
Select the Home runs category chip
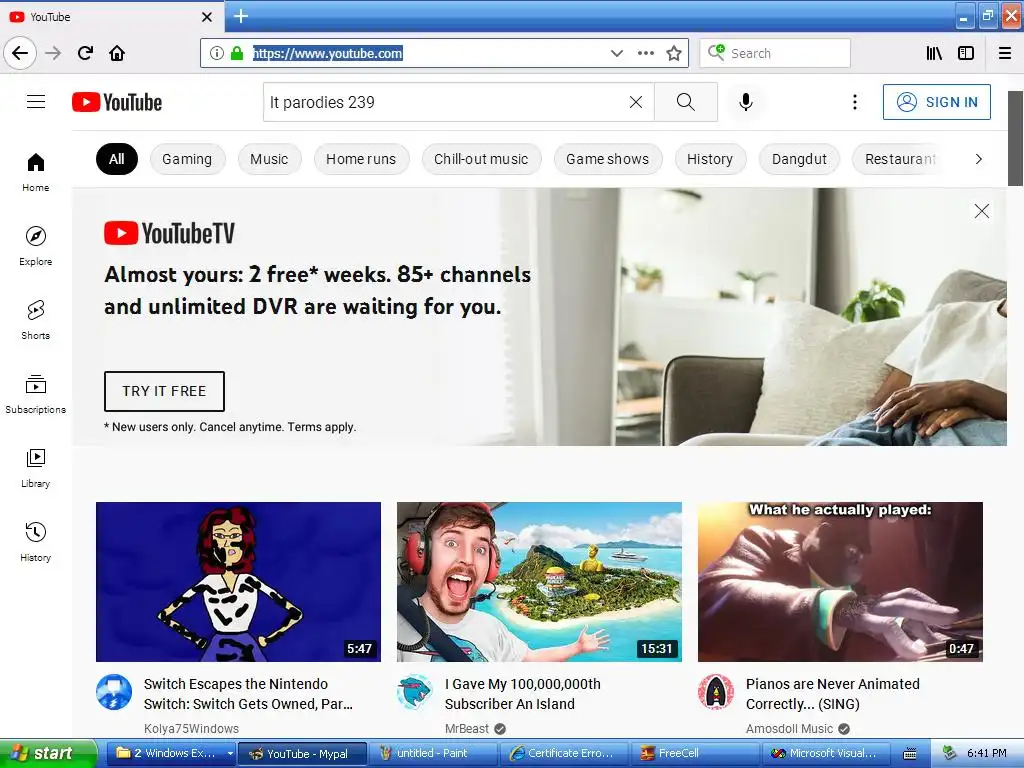[x=361, y=159]
